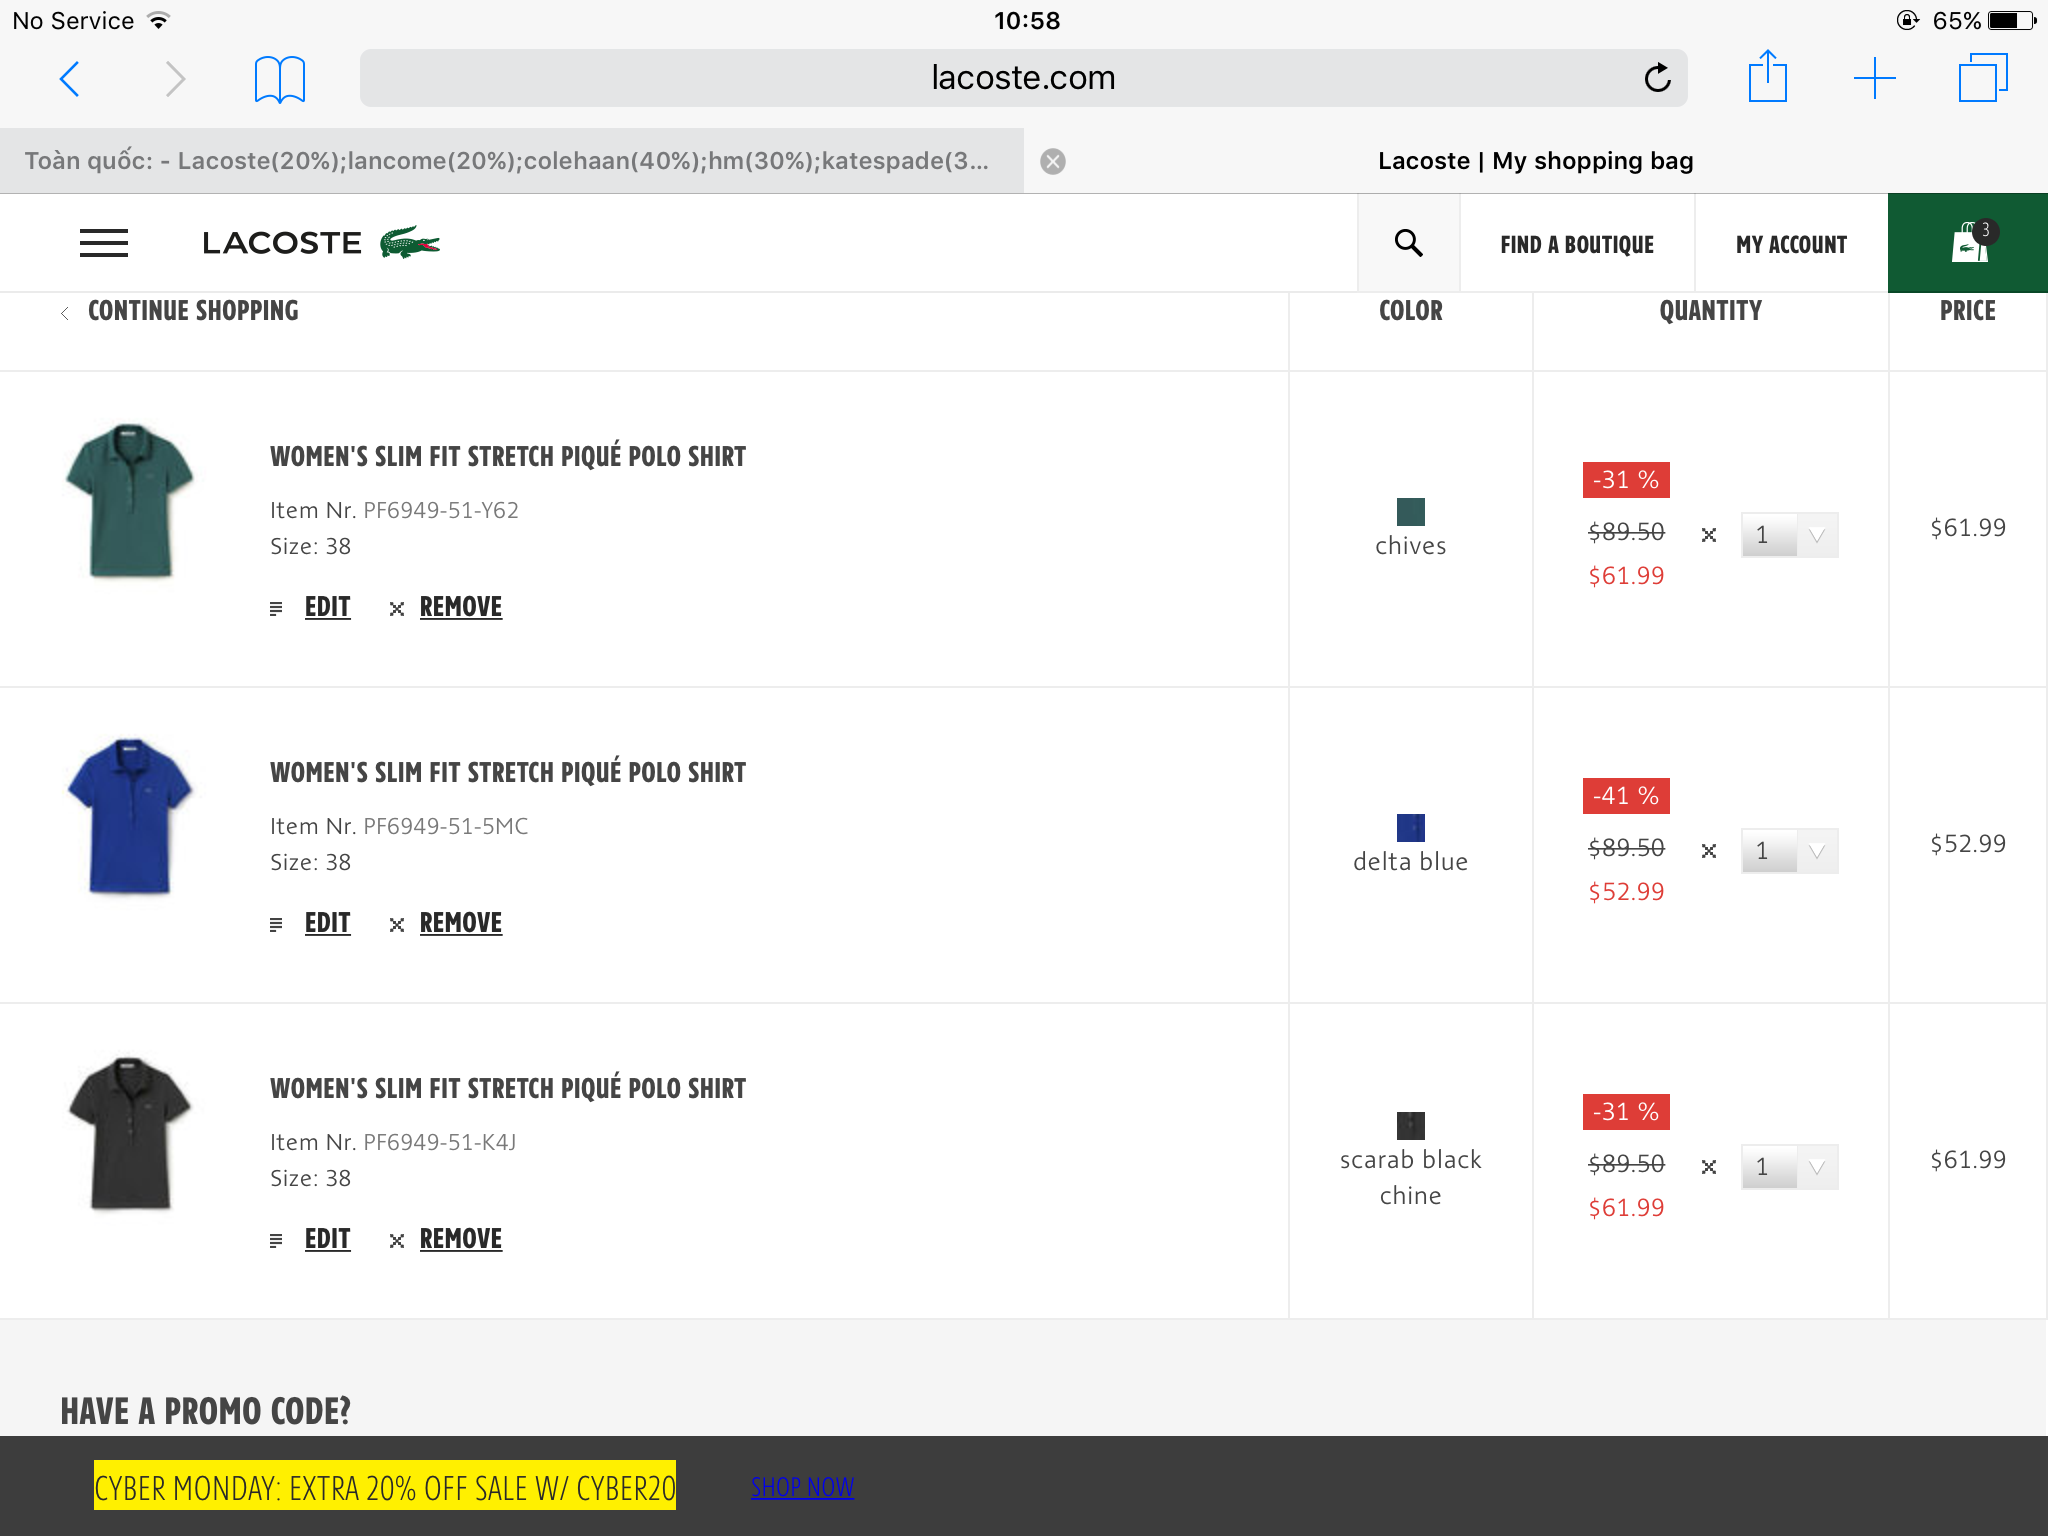Click the $52.99 total in Price column
The width and height of the screenshot is (2048, 1536).
point(1967,844)
